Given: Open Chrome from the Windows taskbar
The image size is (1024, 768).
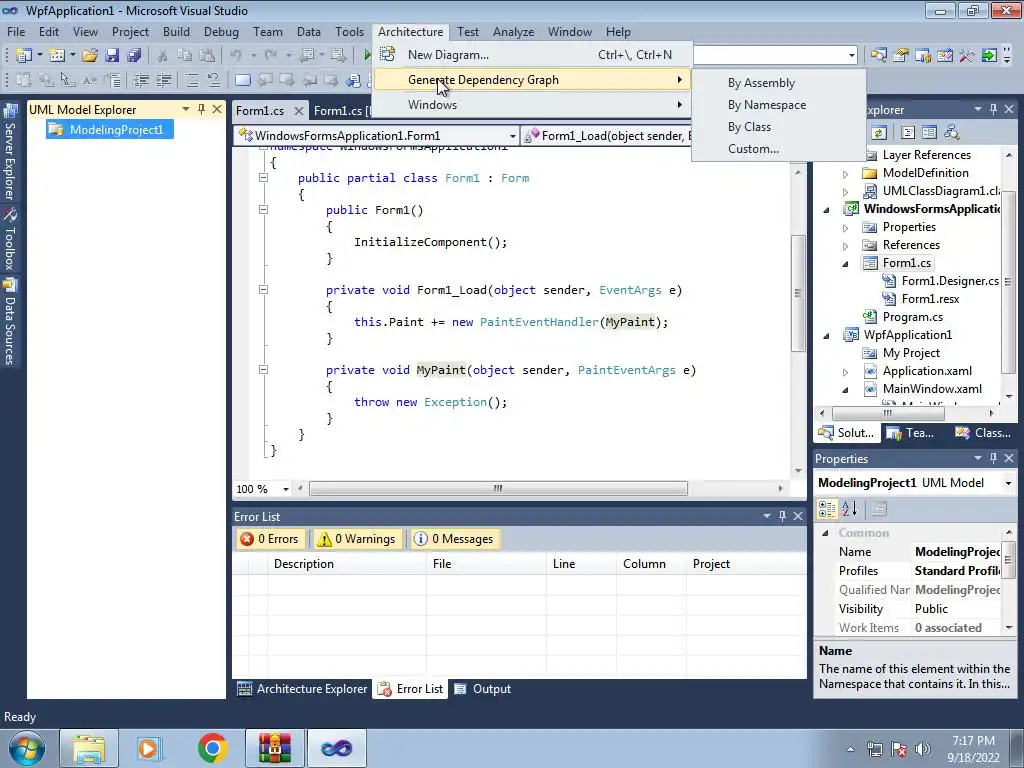Looking at the screenshot, I should (x=212, y=748).
